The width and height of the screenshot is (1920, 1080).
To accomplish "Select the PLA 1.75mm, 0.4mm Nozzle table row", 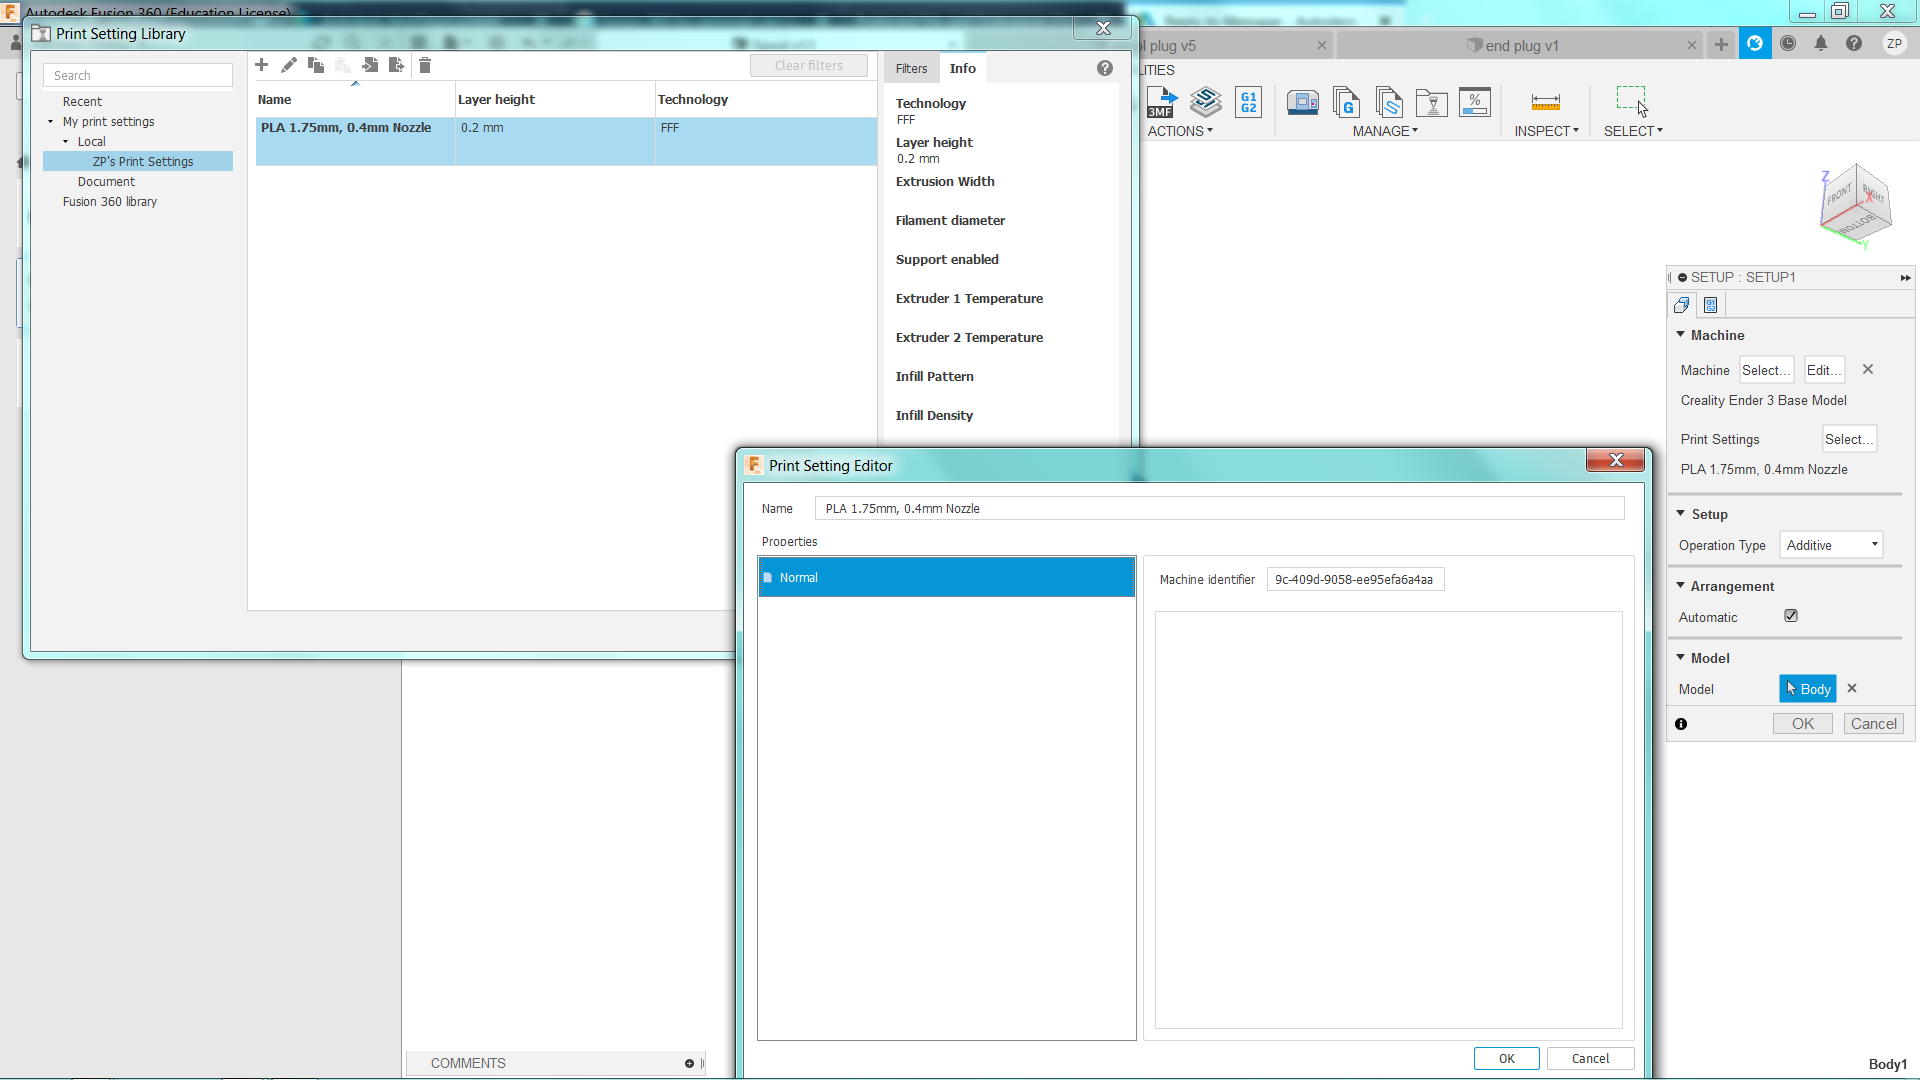I will click(566, 141).
